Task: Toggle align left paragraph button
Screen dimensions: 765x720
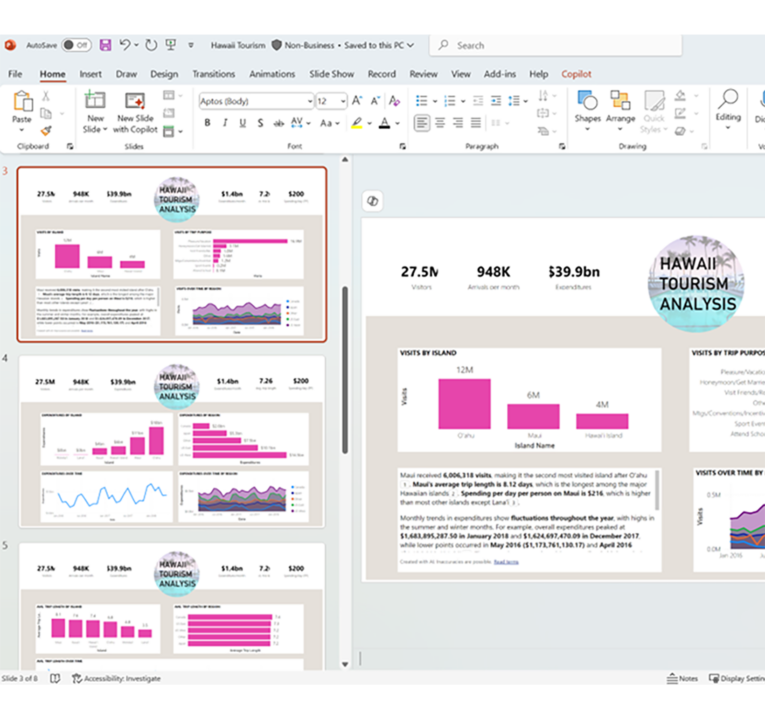Action: (x=422, y=123)
